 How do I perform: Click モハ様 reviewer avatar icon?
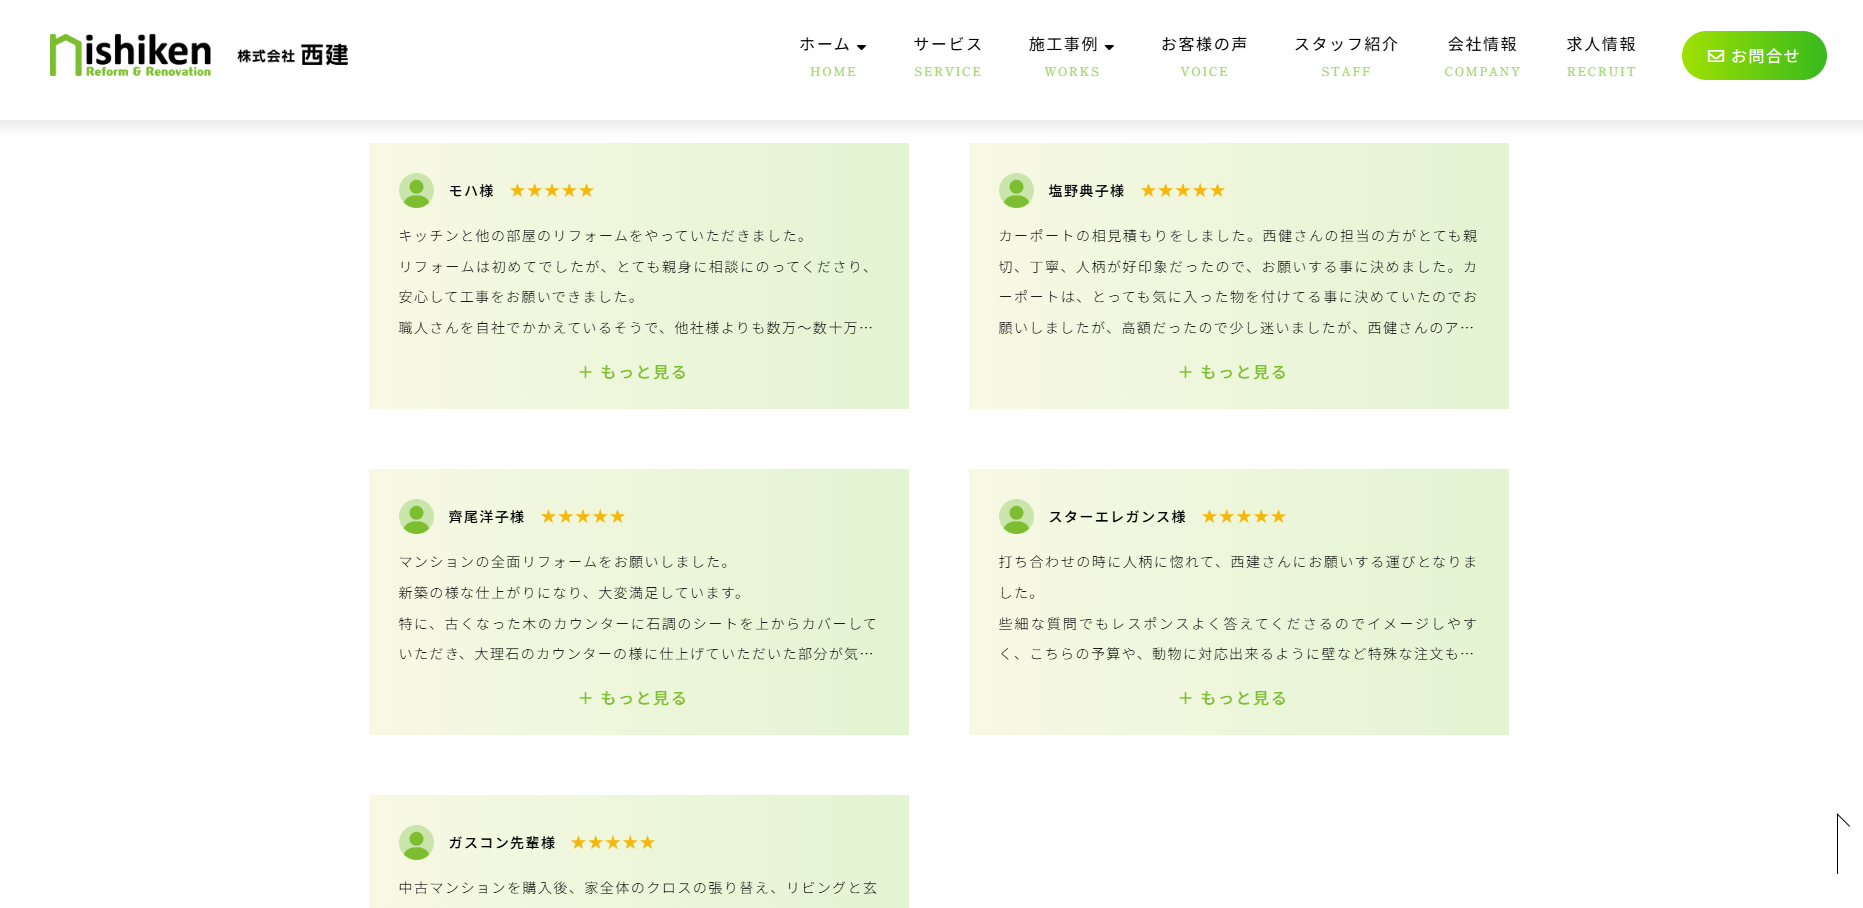pyautogui.click(x=416, y=190)
